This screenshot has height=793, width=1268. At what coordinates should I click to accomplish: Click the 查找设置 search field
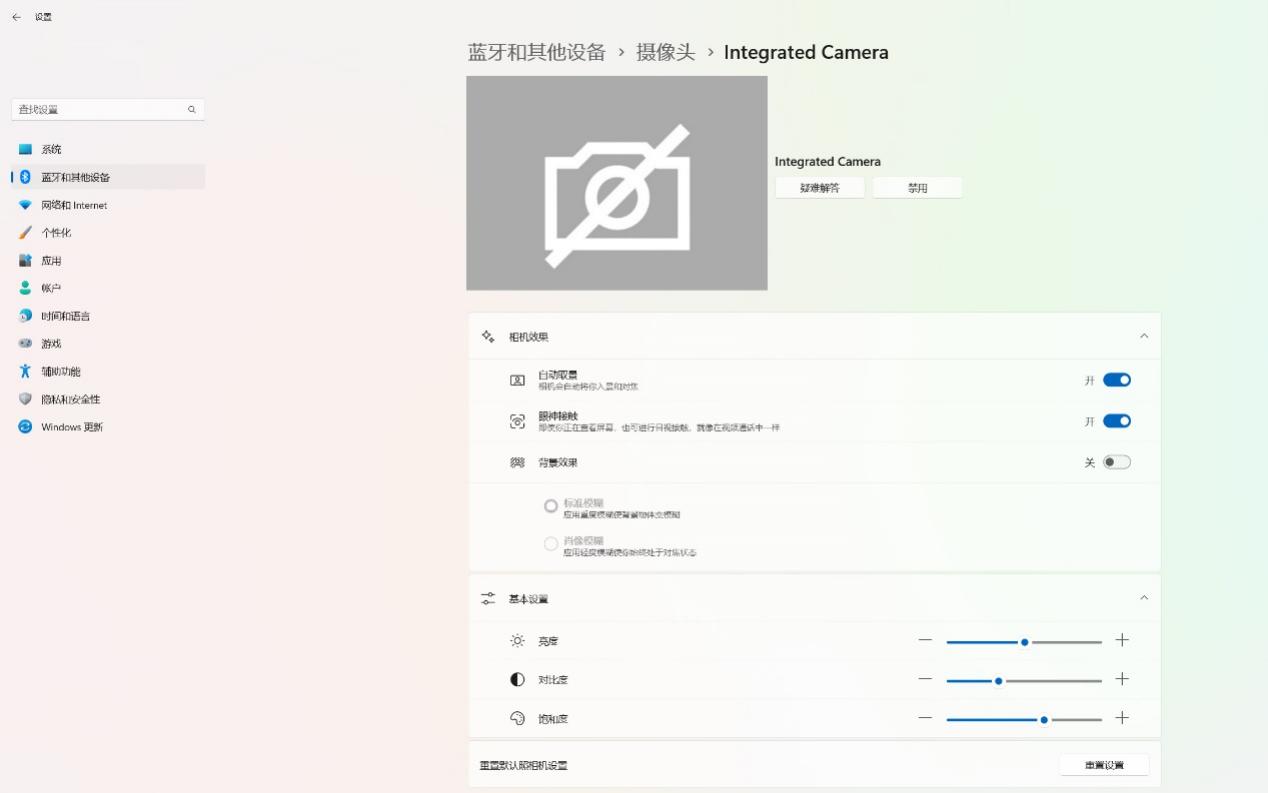point(108,109)
